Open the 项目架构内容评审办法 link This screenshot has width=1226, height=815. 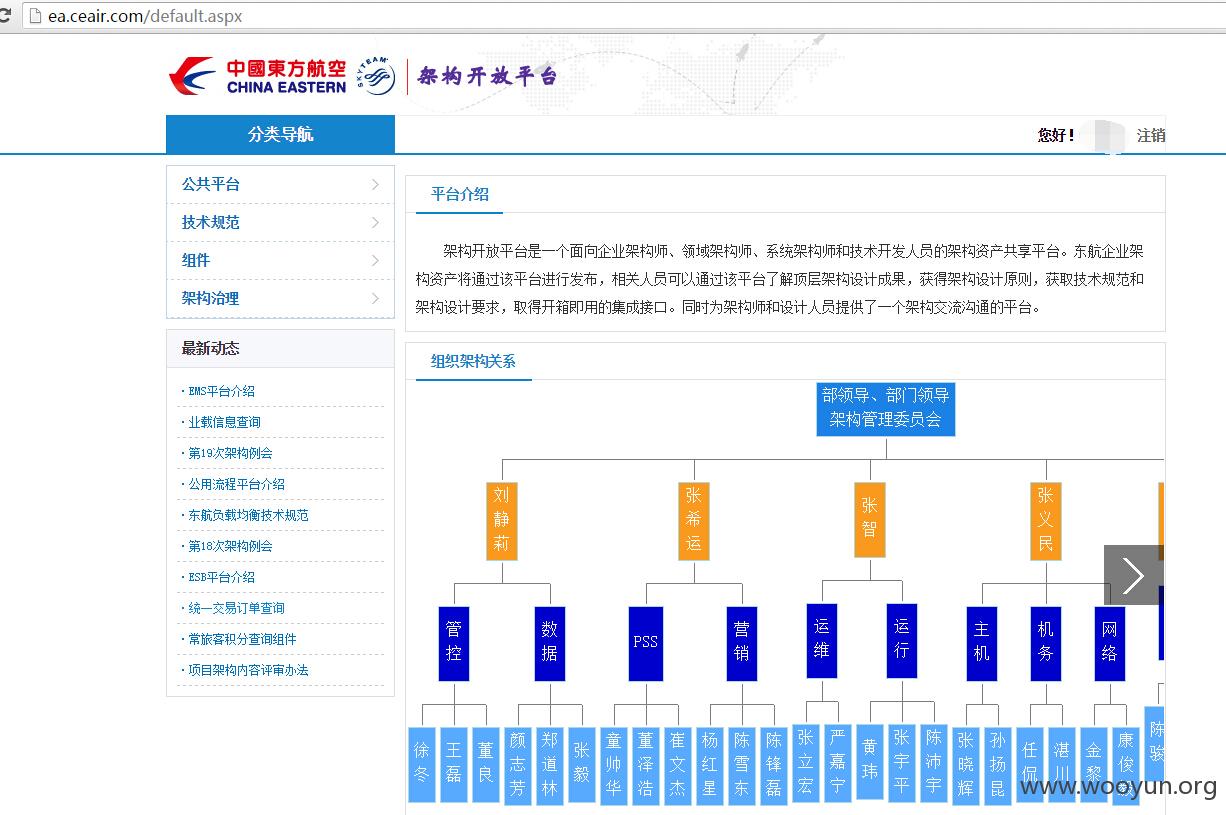(248, 670)
